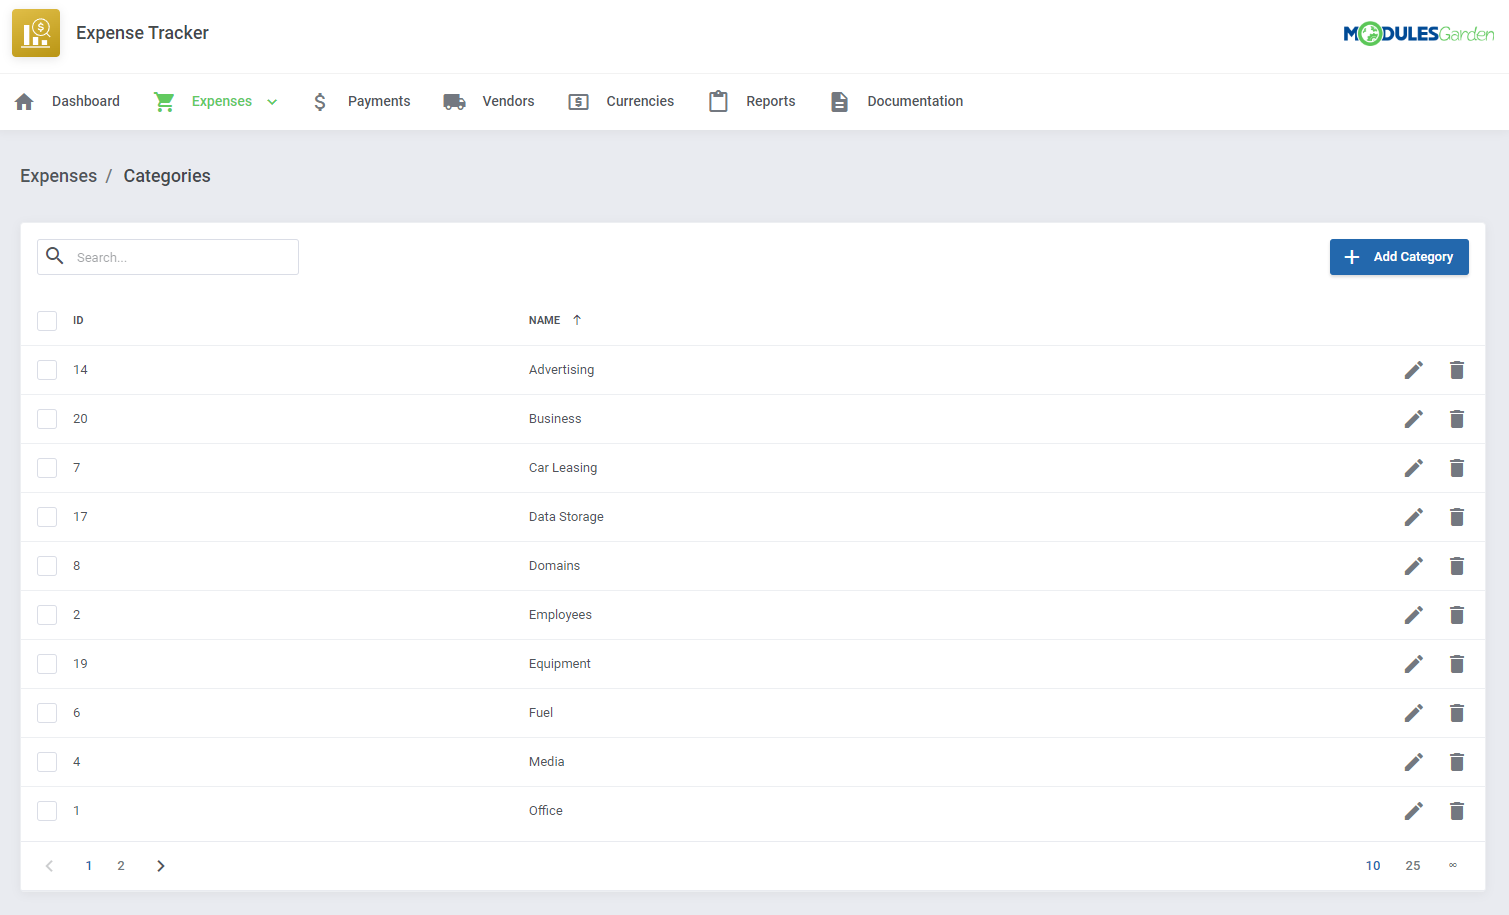Viewport: 1509px width, 915px height.
Task: Click the Vendors truck icon
Action: click(454, 101)
